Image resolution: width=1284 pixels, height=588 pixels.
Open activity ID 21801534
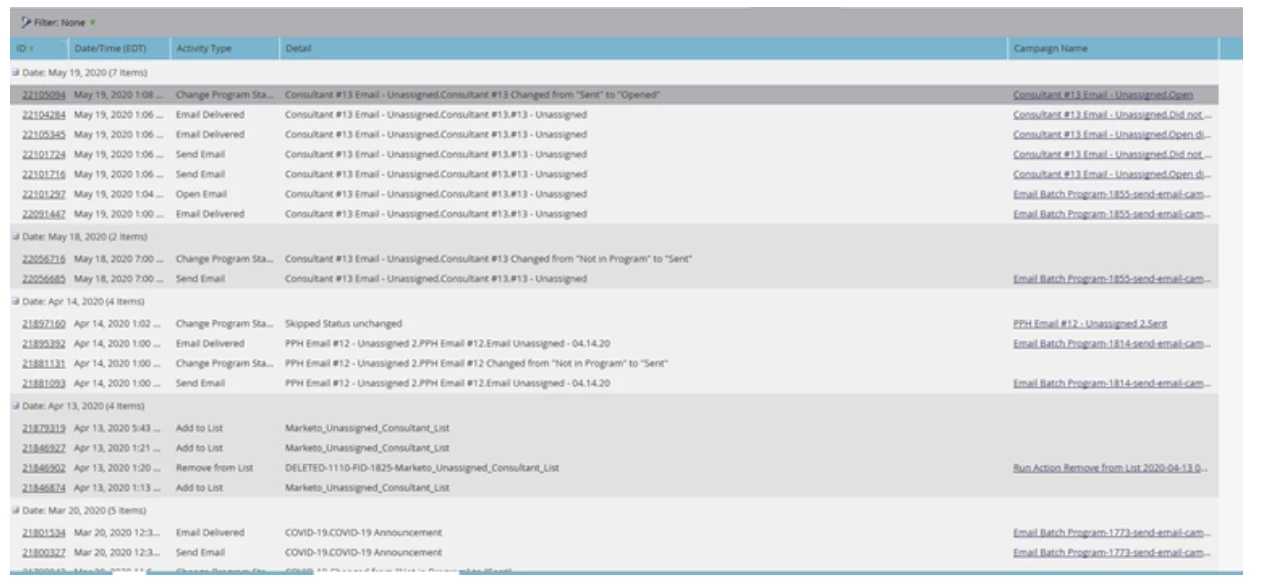pyautogui.click(x=44, y=533)
